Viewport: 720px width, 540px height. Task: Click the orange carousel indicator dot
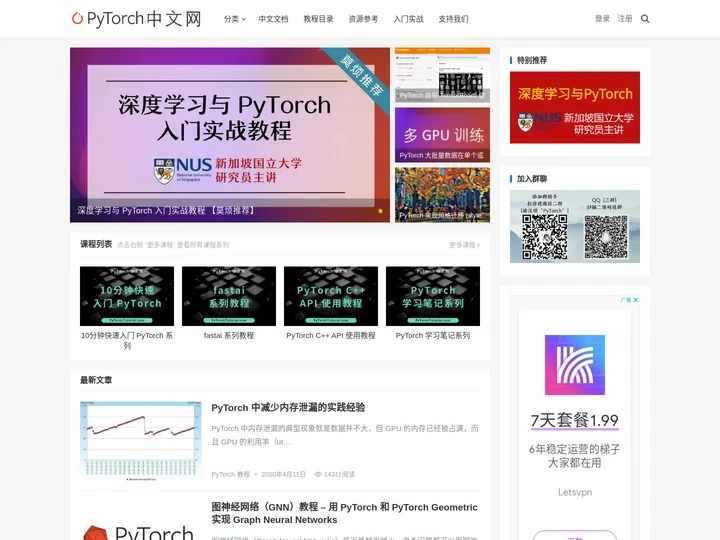click(380, 211)
